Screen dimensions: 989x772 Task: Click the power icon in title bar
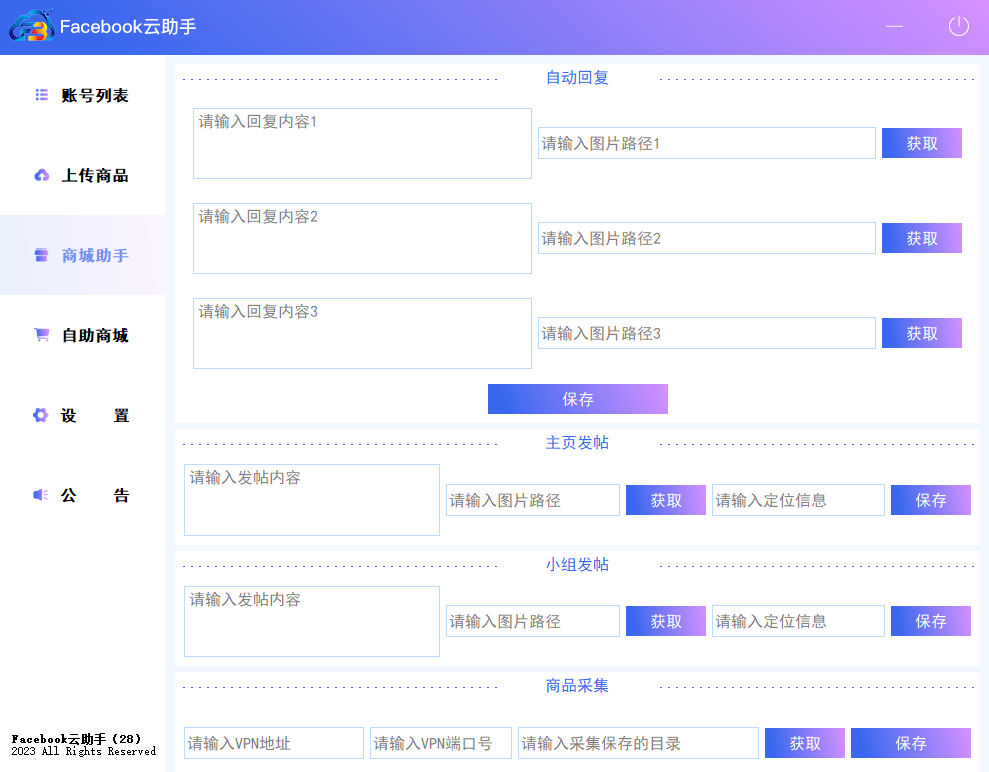pos(958,27)
